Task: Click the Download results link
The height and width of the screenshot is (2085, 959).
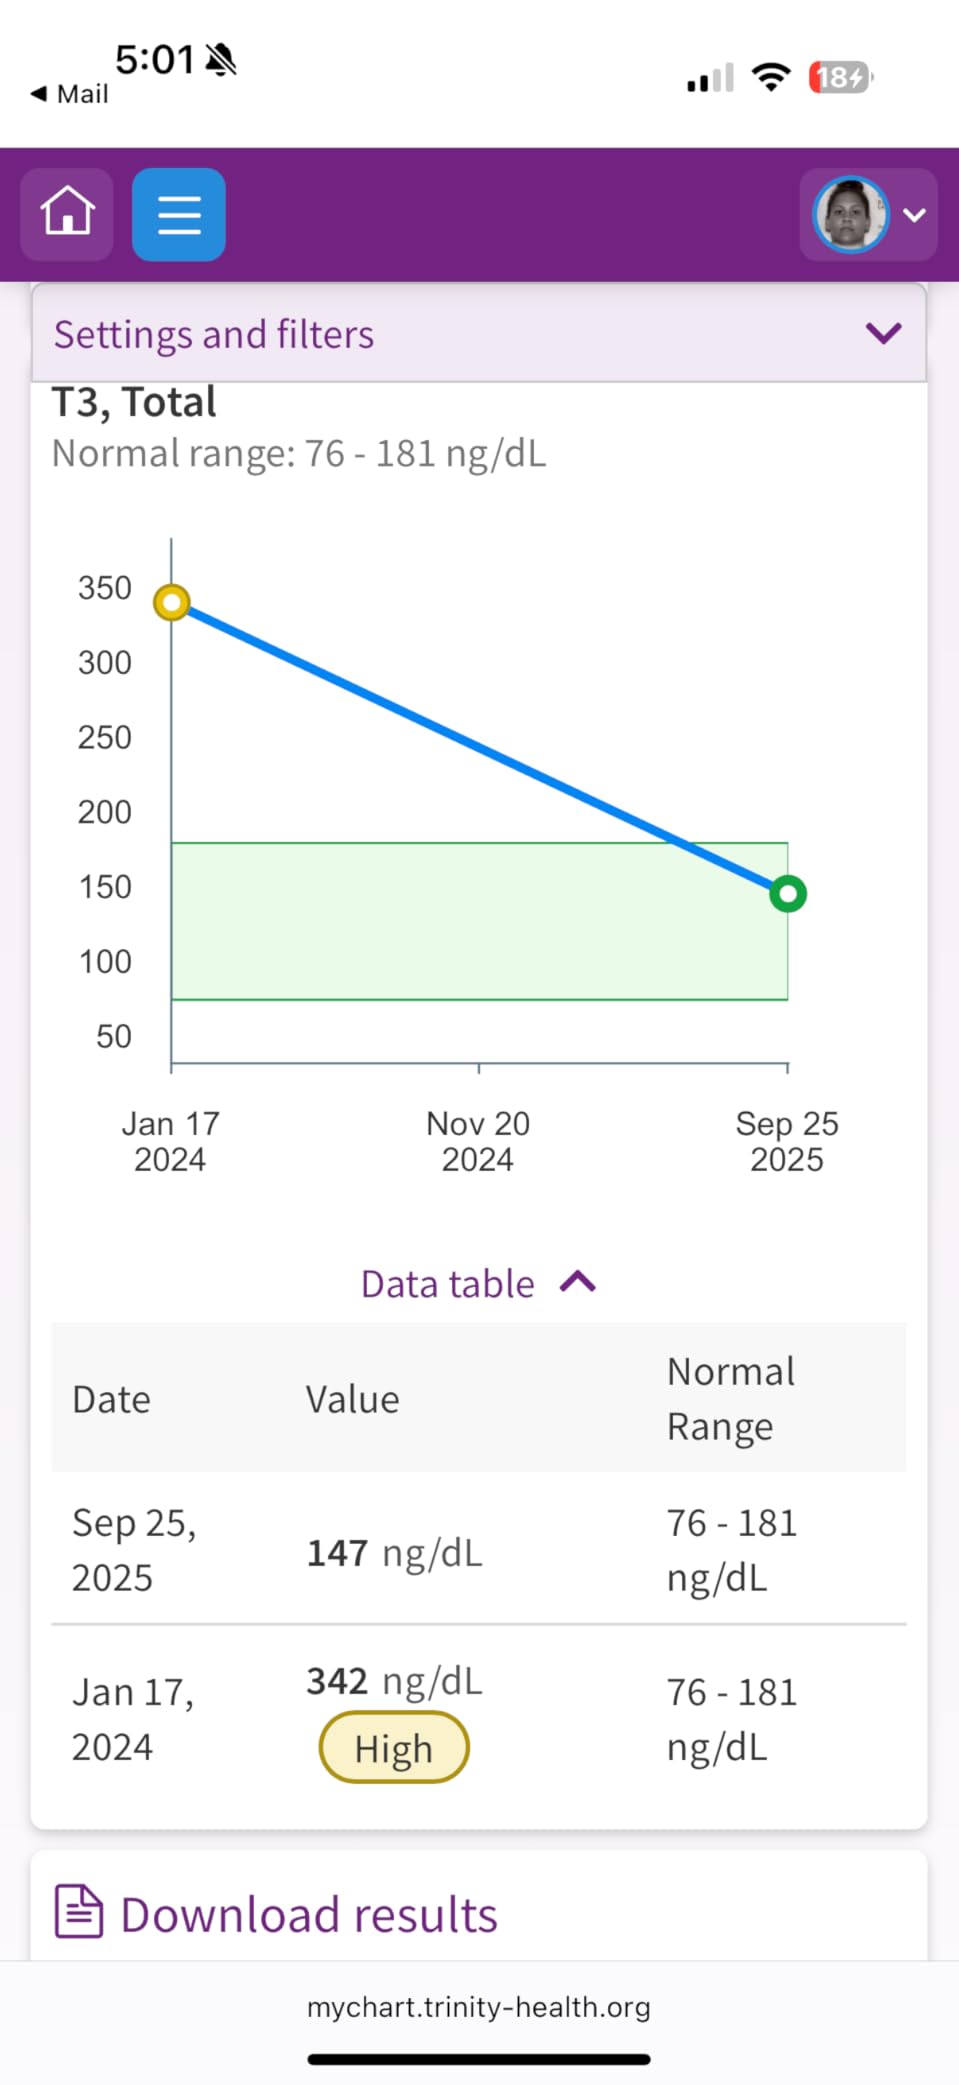Action: (309, 1914)
